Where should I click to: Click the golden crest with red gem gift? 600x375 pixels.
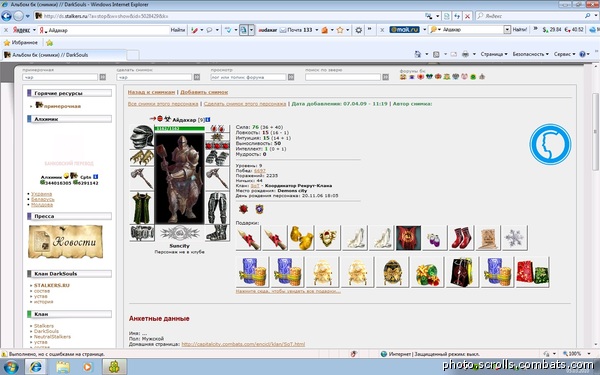pos(328,238)
